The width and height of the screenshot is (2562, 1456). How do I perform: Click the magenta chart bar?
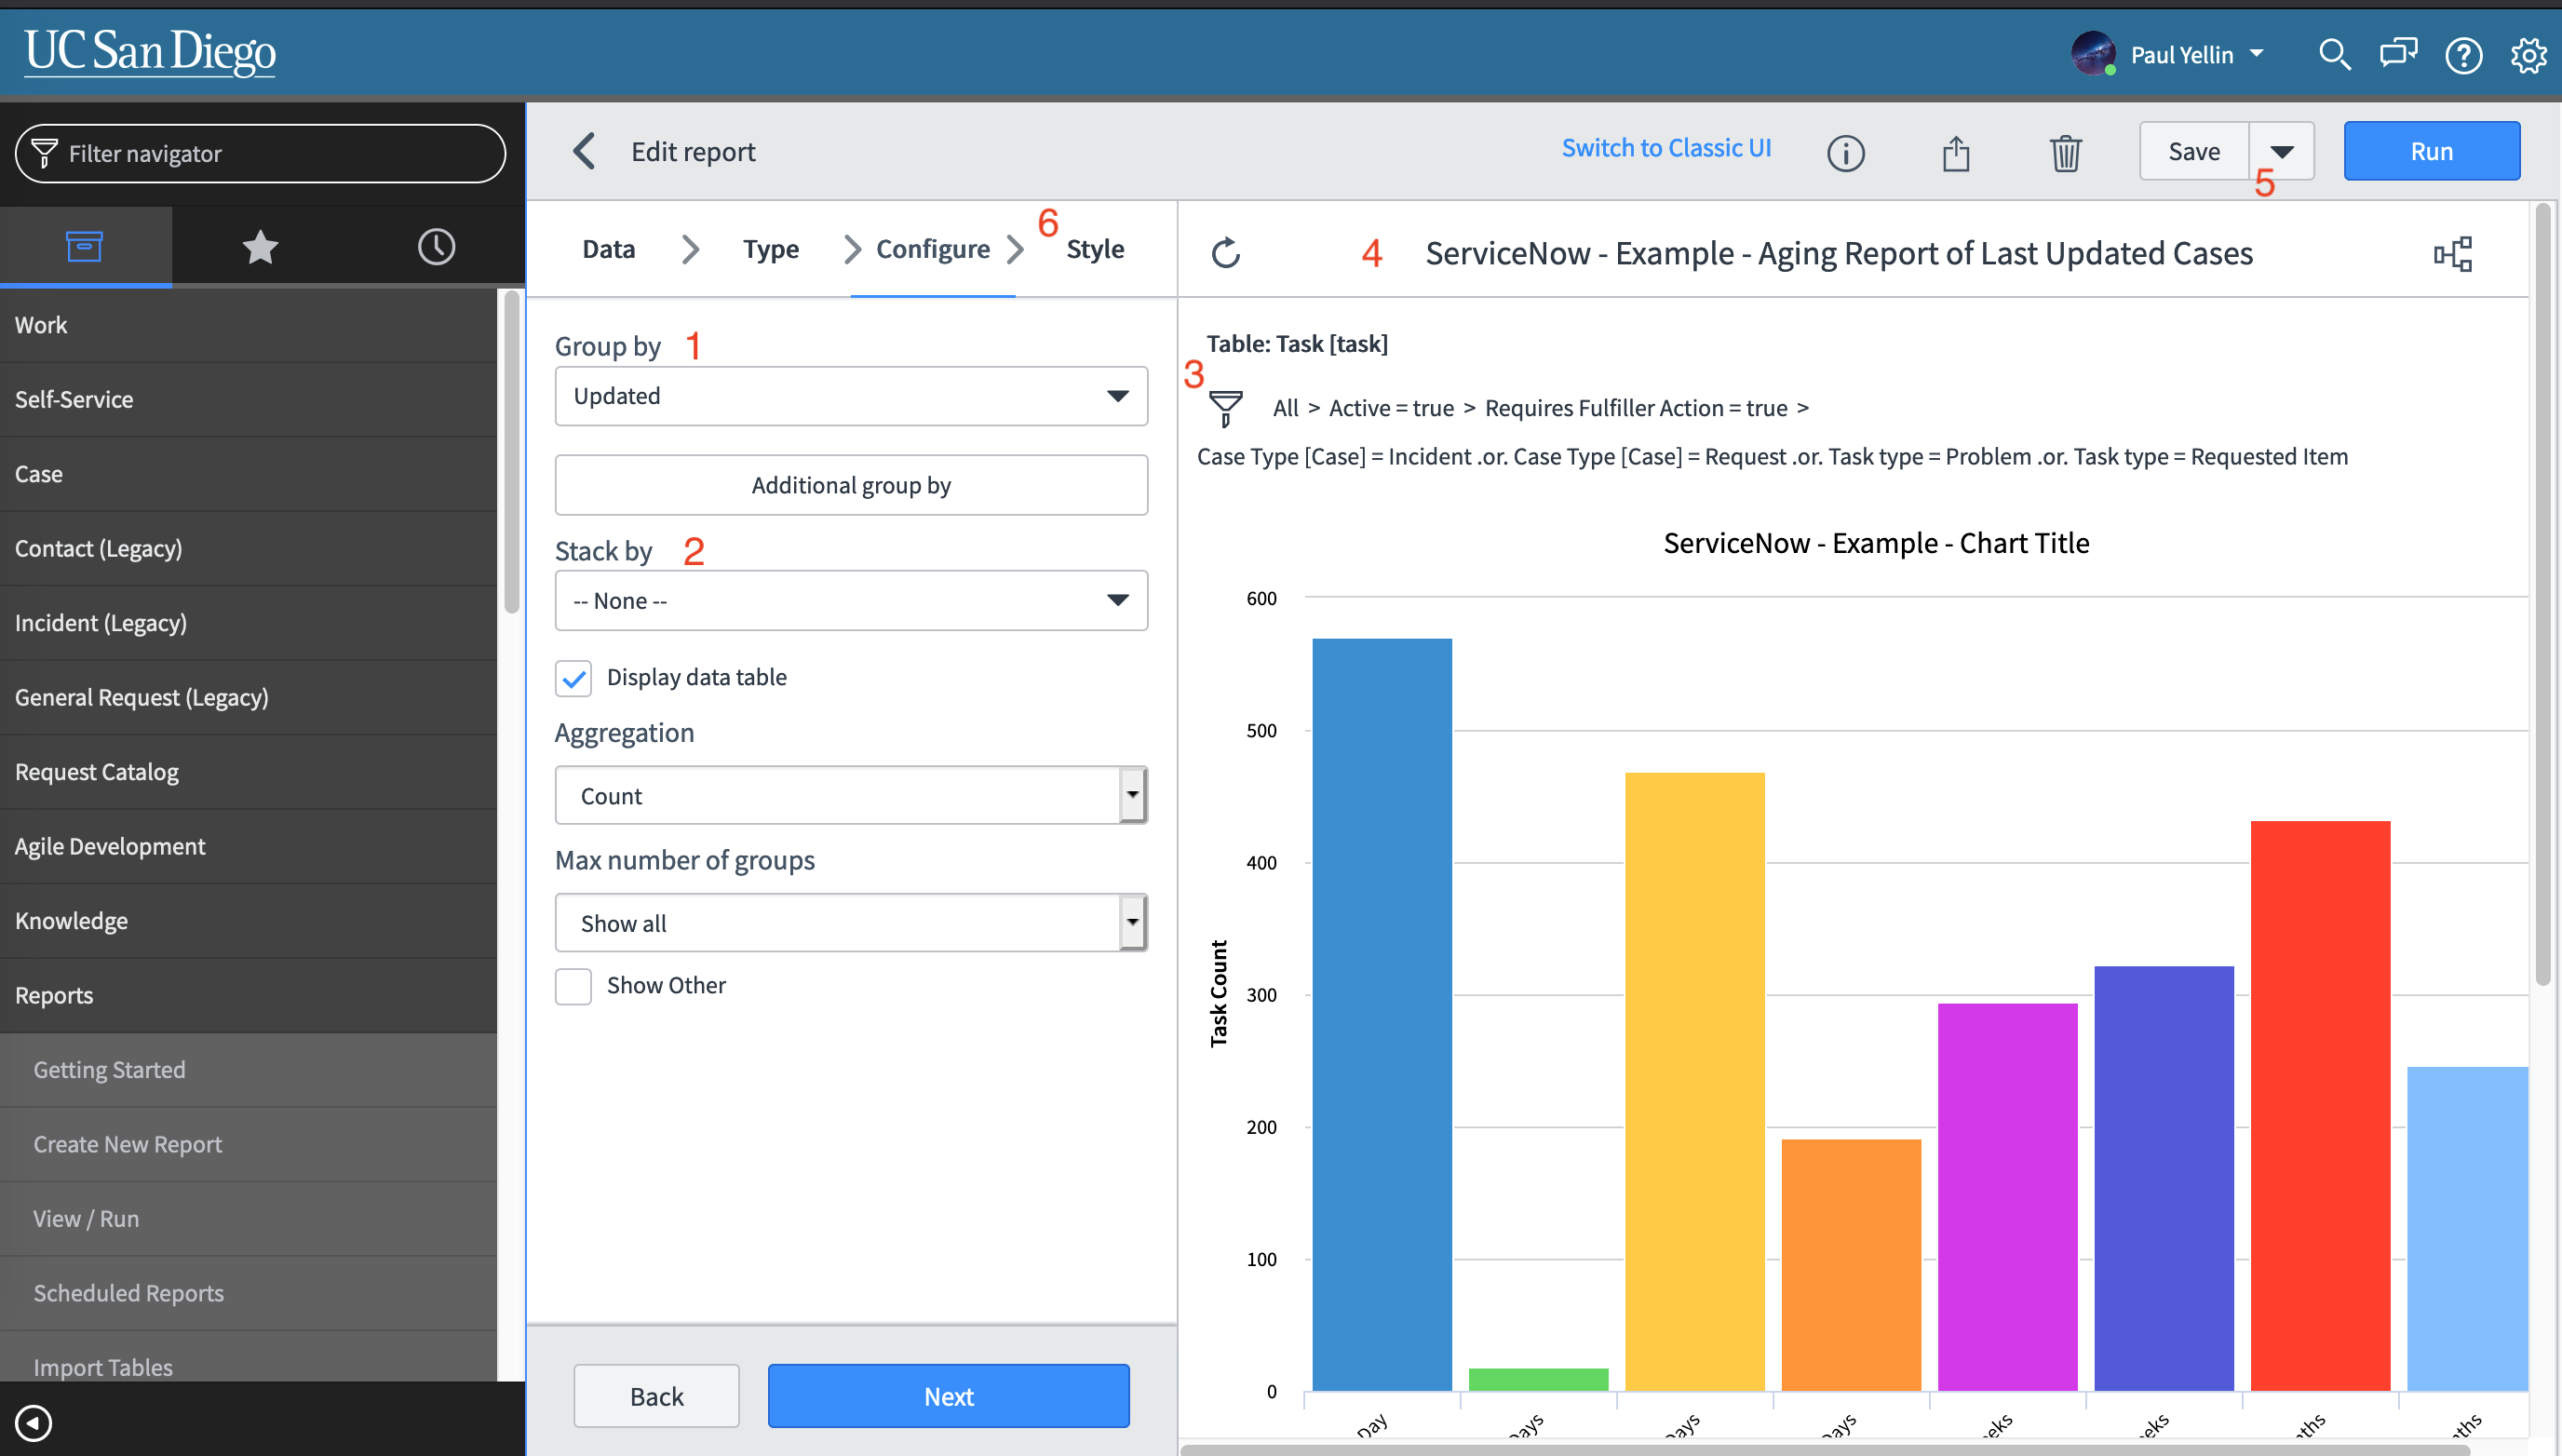(2007, 1196)
